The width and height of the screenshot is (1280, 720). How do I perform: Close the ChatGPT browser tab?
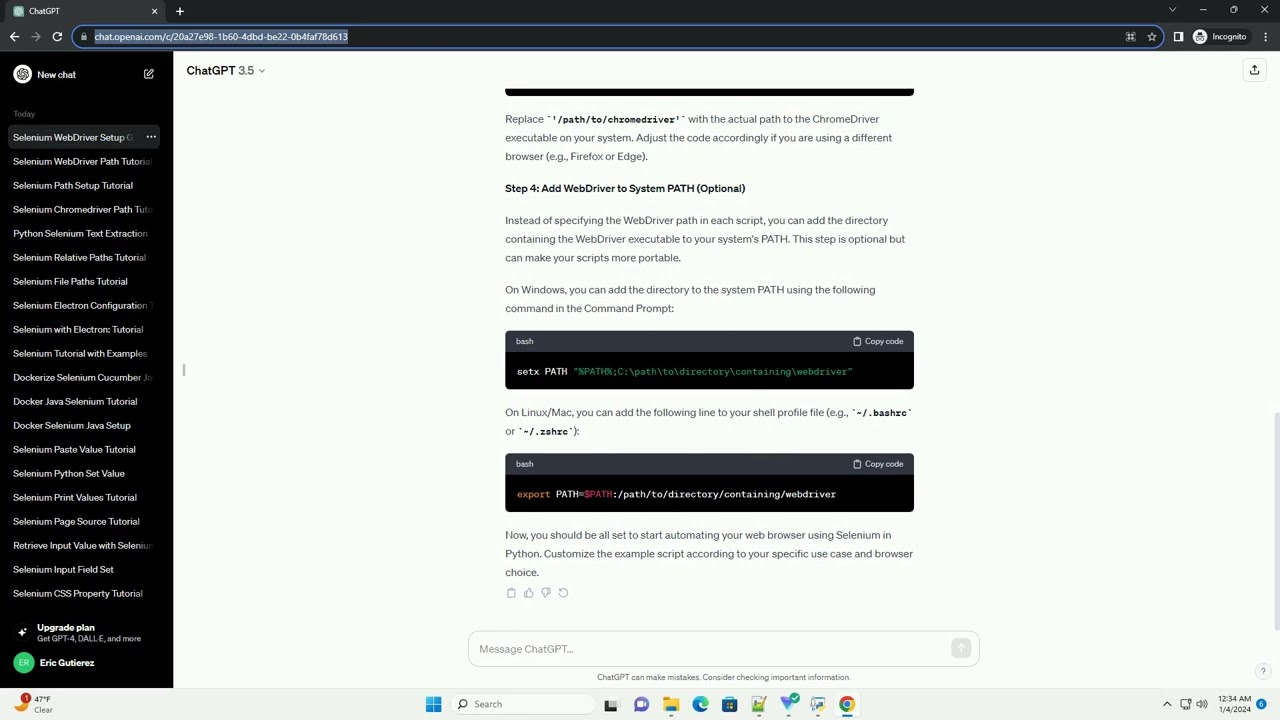click(x=154, y=11)
